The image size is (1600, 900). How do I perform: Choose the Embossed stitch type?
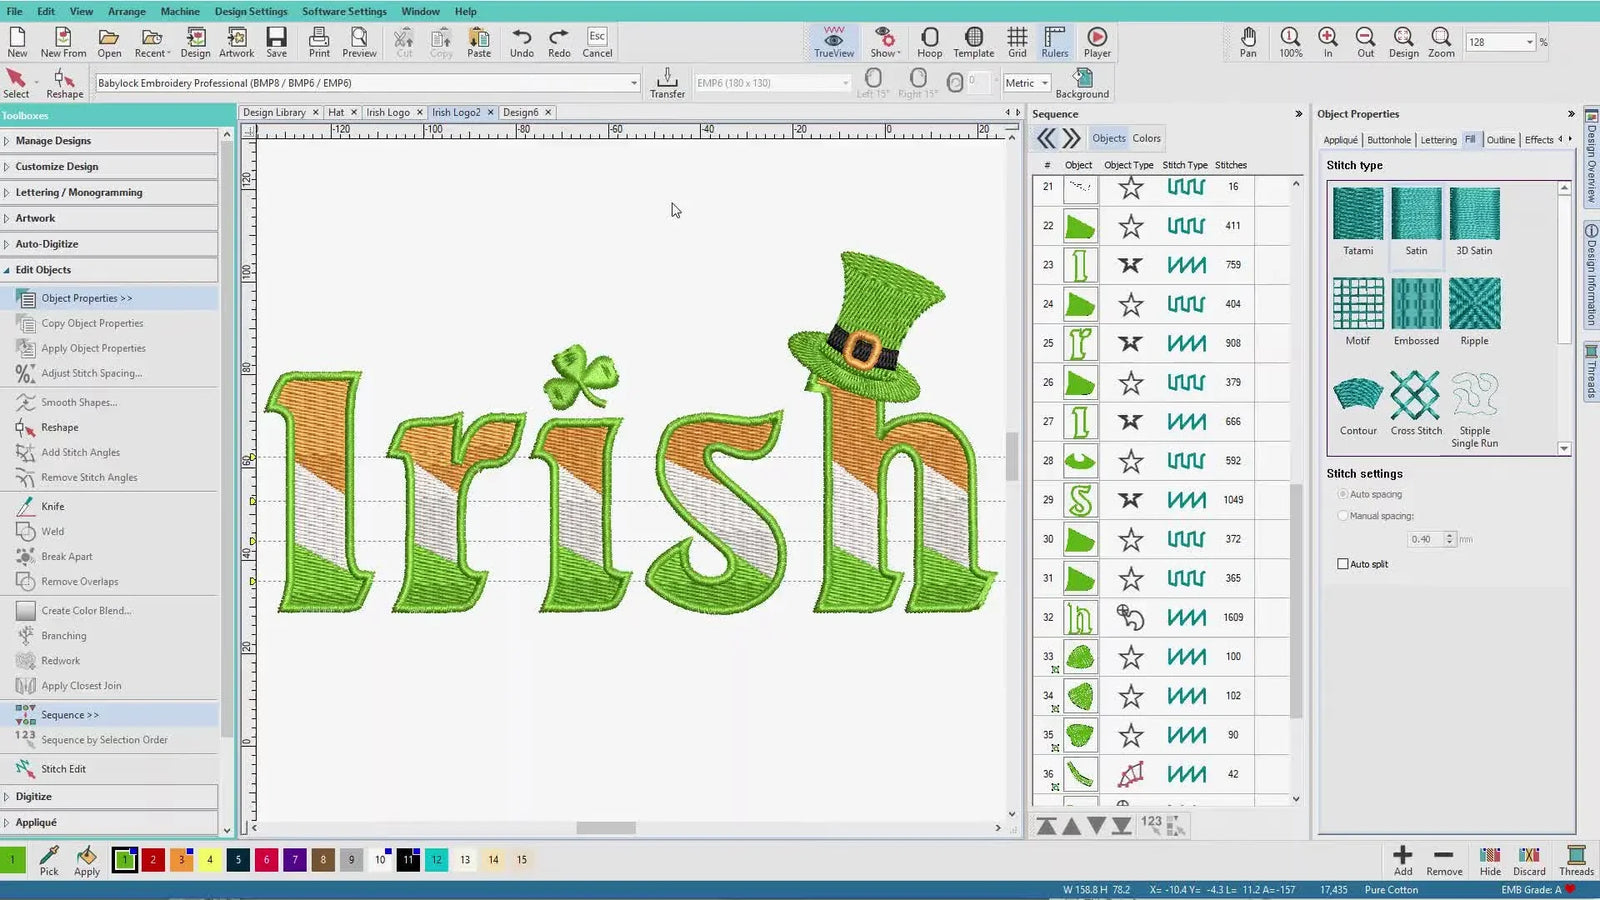pyautogui.click(x=1416, y=312)
